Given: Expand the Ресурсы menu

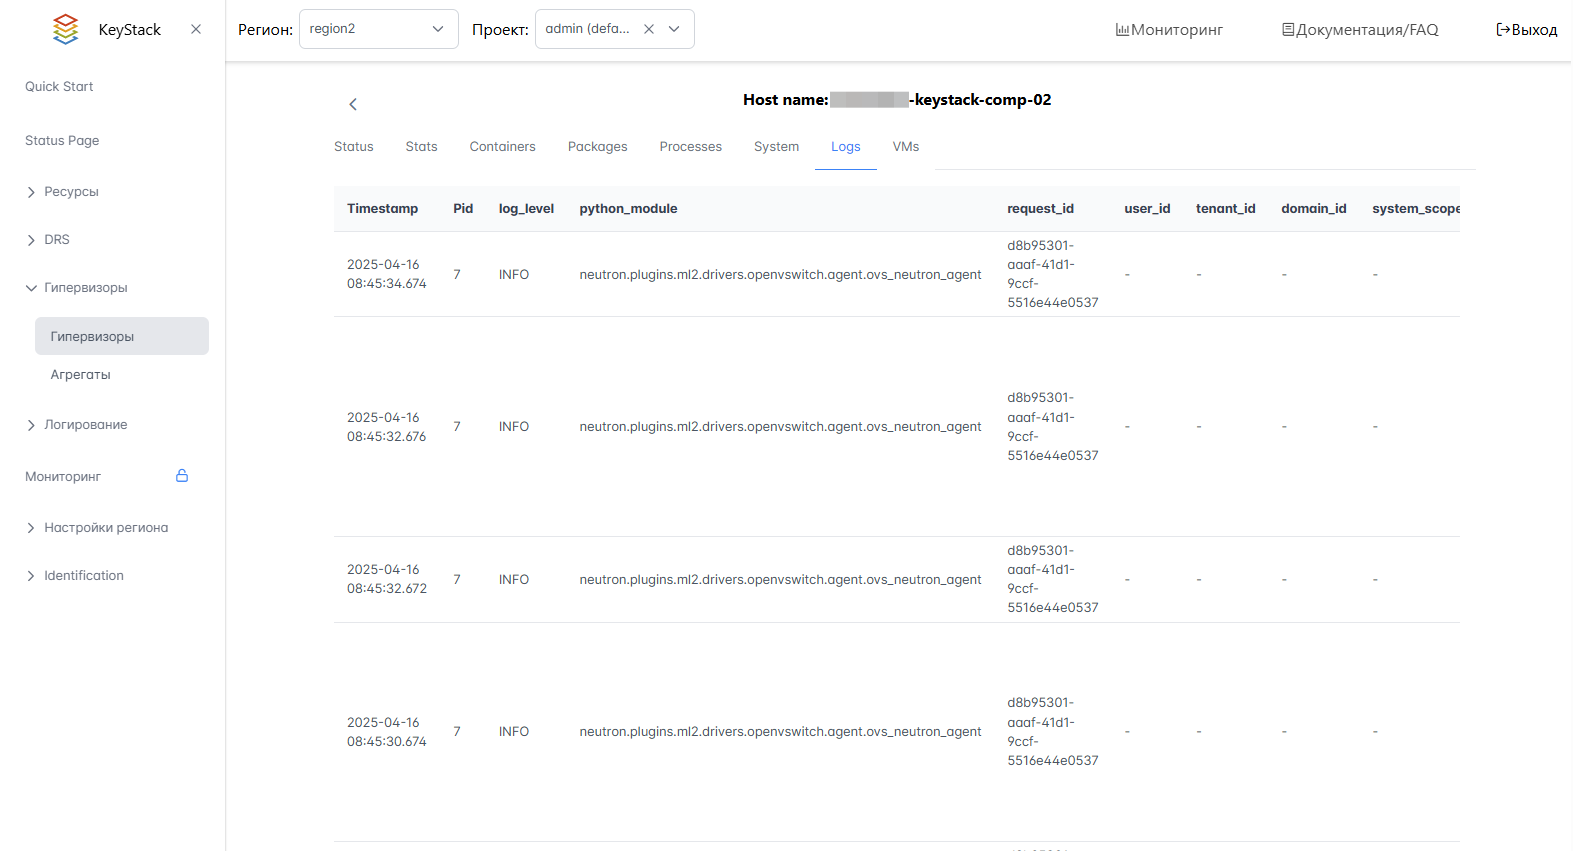Looking at the screenshot, I should tap(71, 192).
